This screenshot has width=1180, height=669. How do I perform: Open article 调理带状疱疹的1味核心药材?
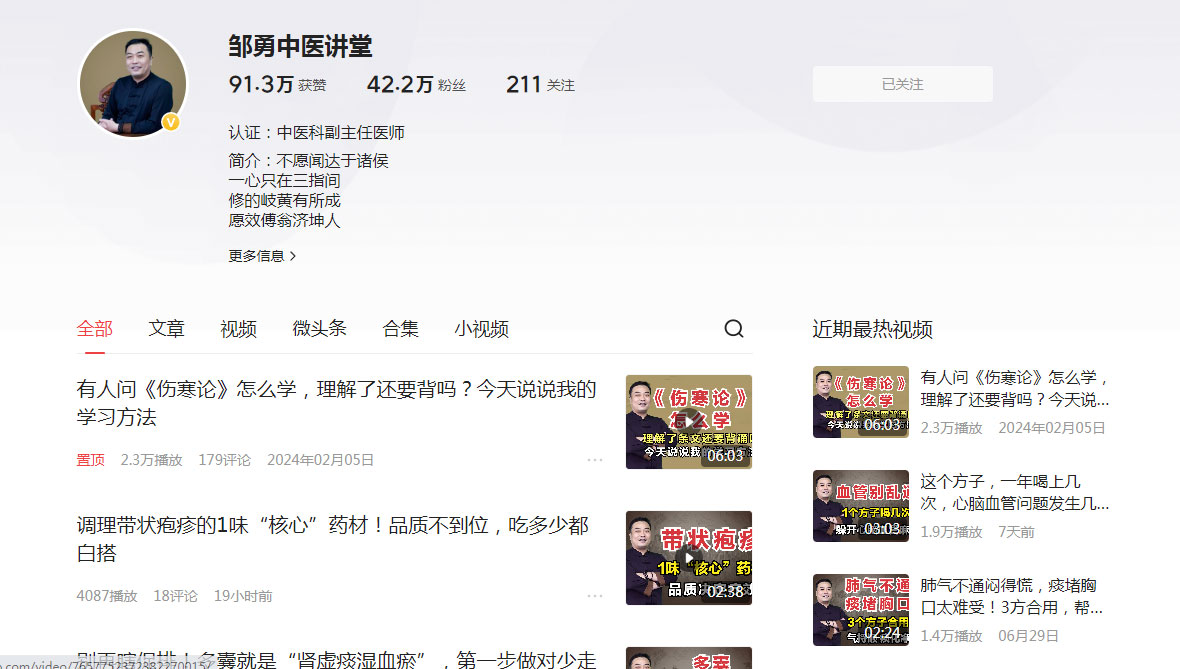(333, 540)
